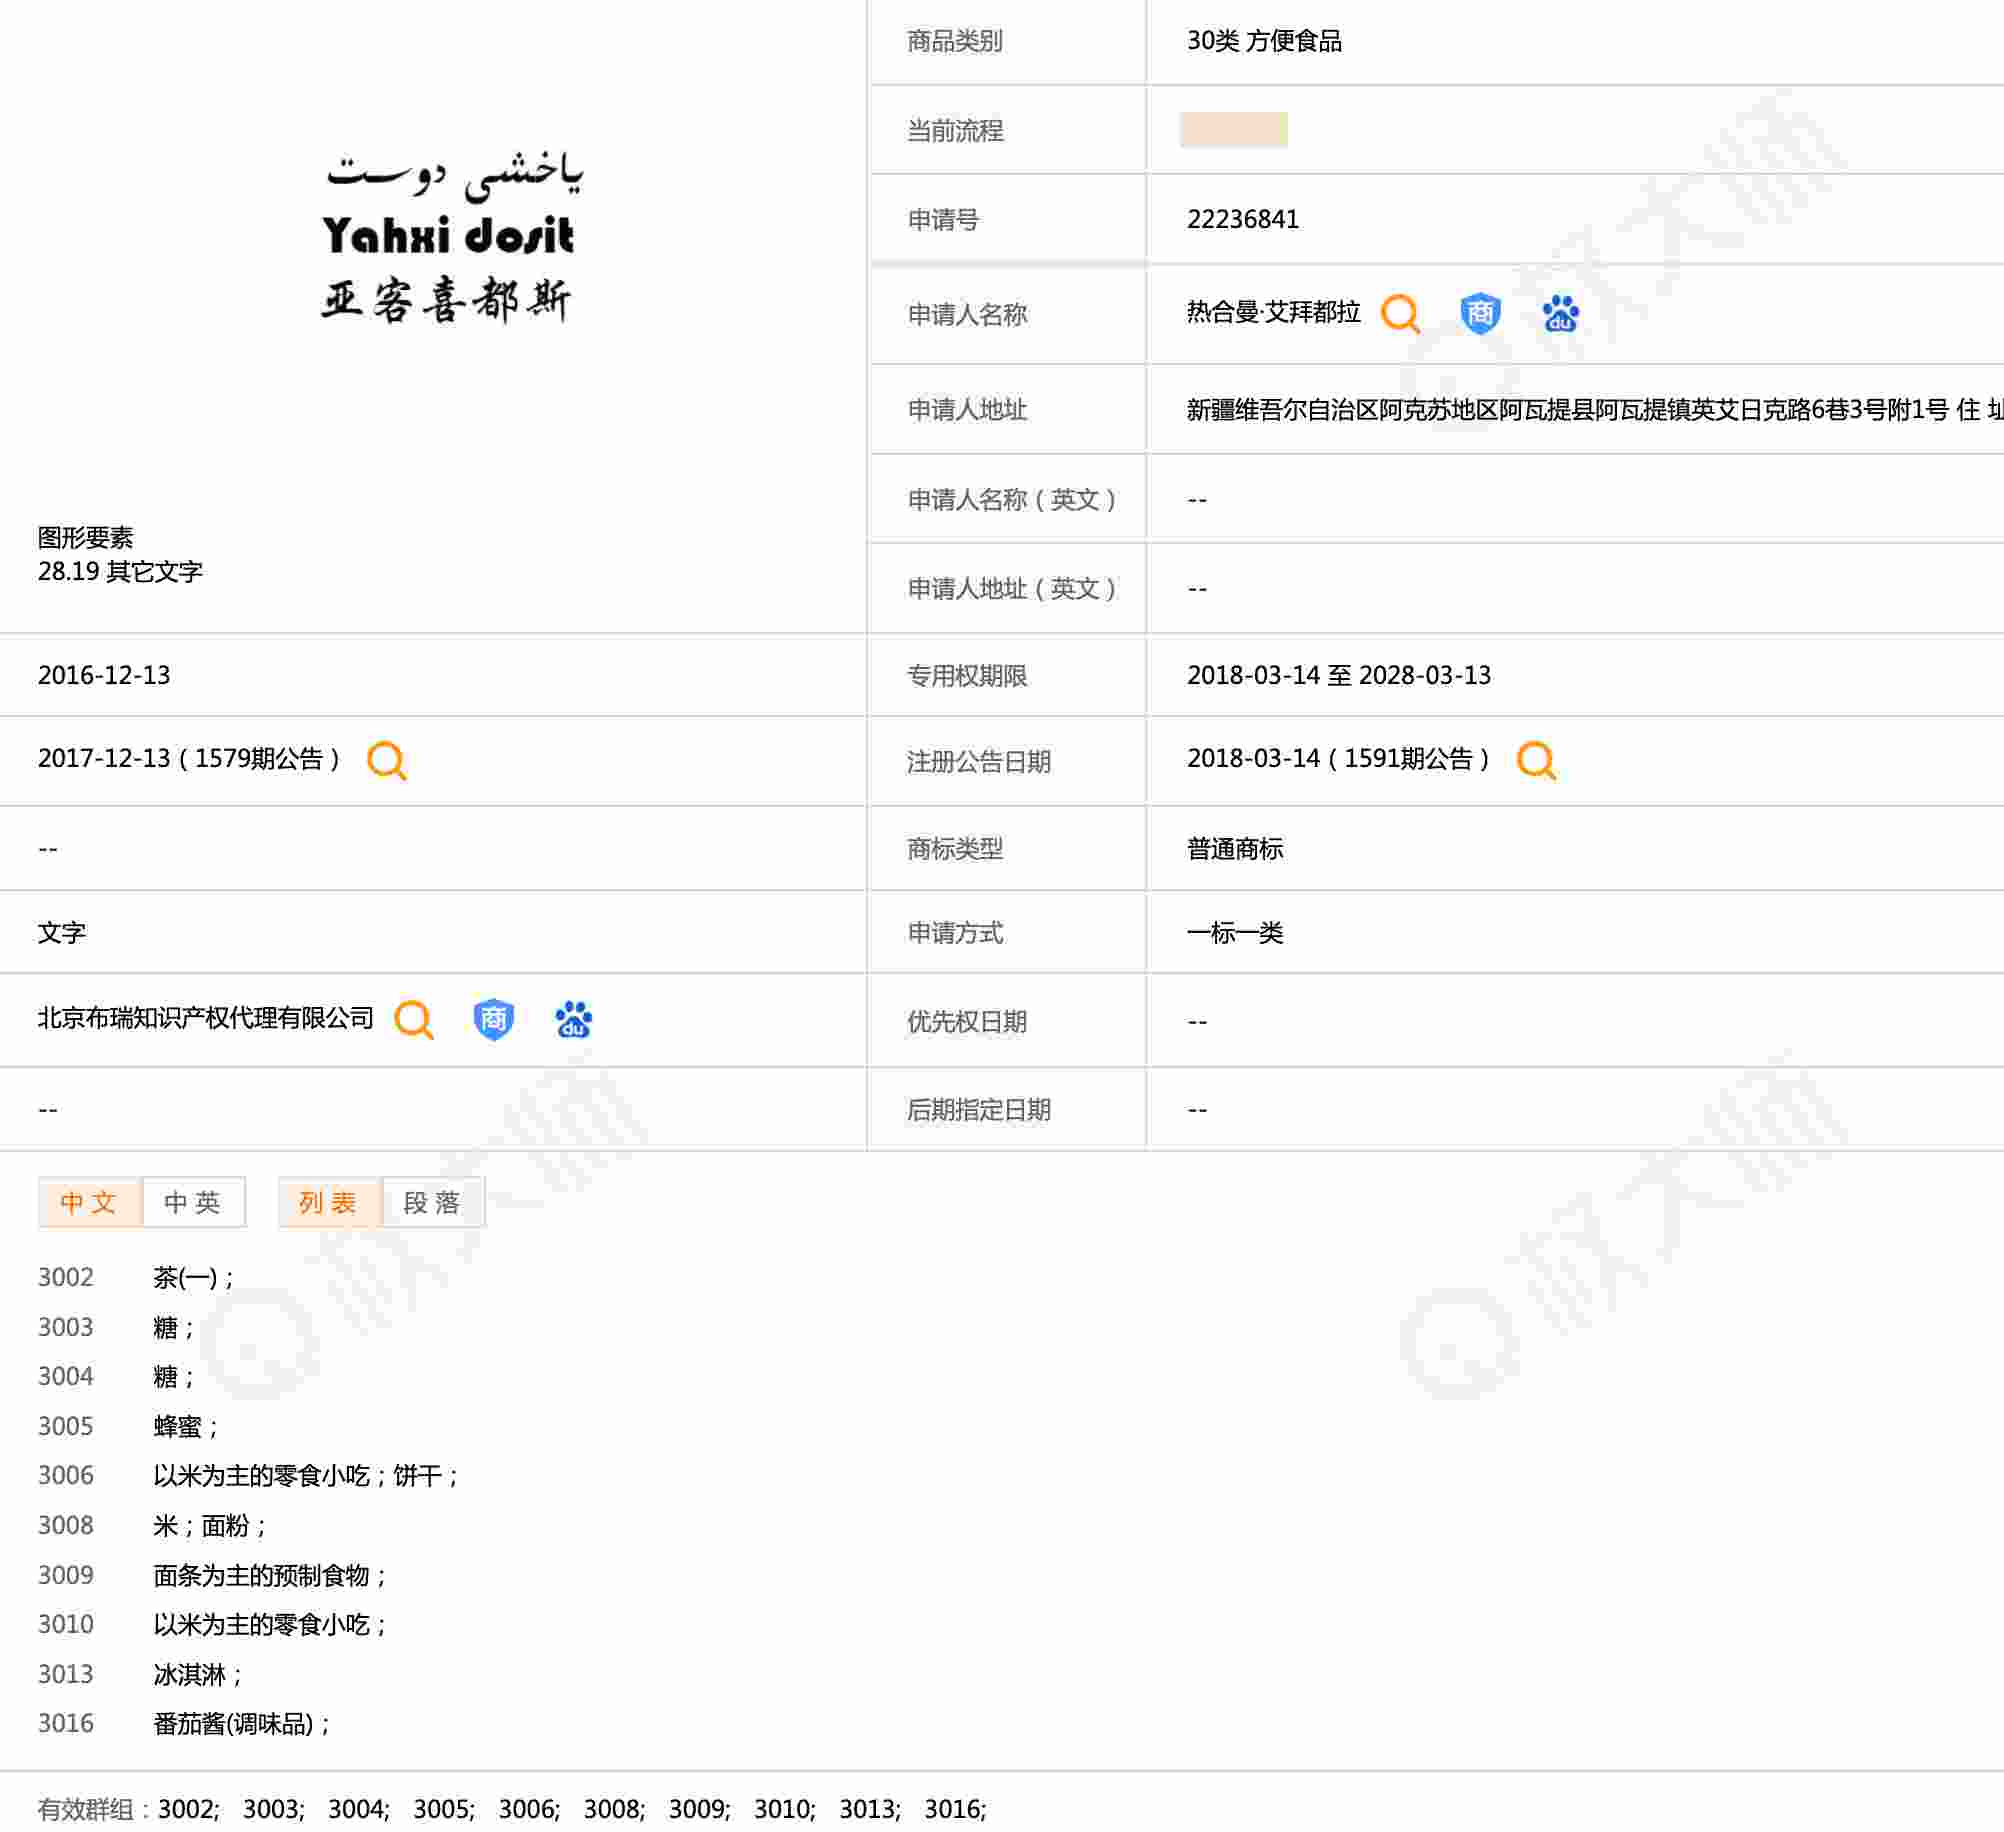Click agency name 北京布瑞知识产权代理有限公司

coord(205,1018)
